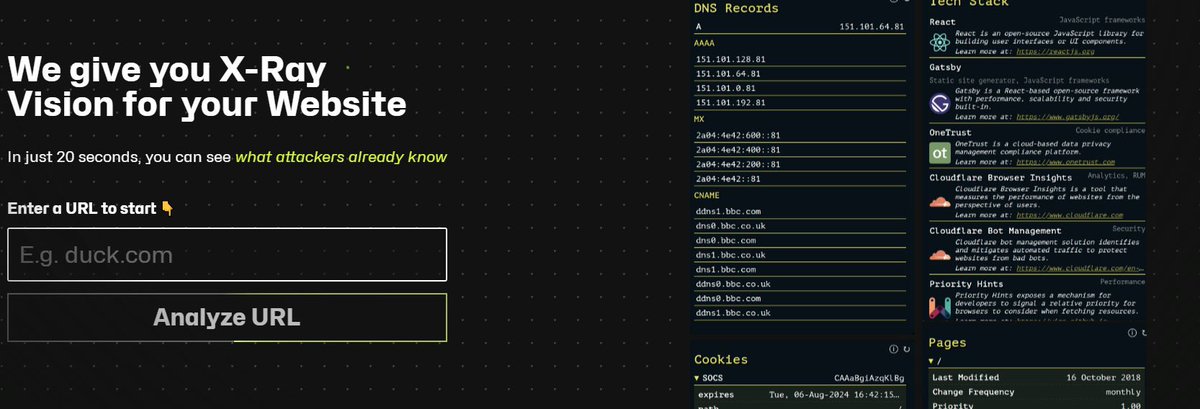Click the SOCS value CAAaBgiAzqKlBg

coord(869,379)
